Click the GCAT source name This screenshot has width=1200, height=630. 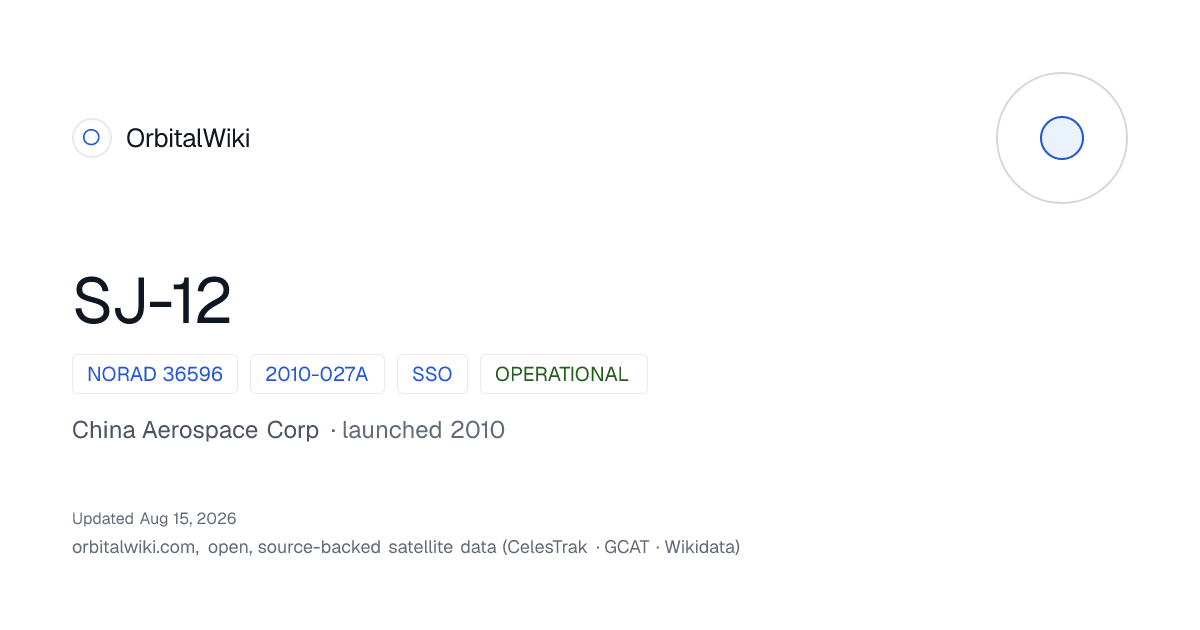pos(627,547)
